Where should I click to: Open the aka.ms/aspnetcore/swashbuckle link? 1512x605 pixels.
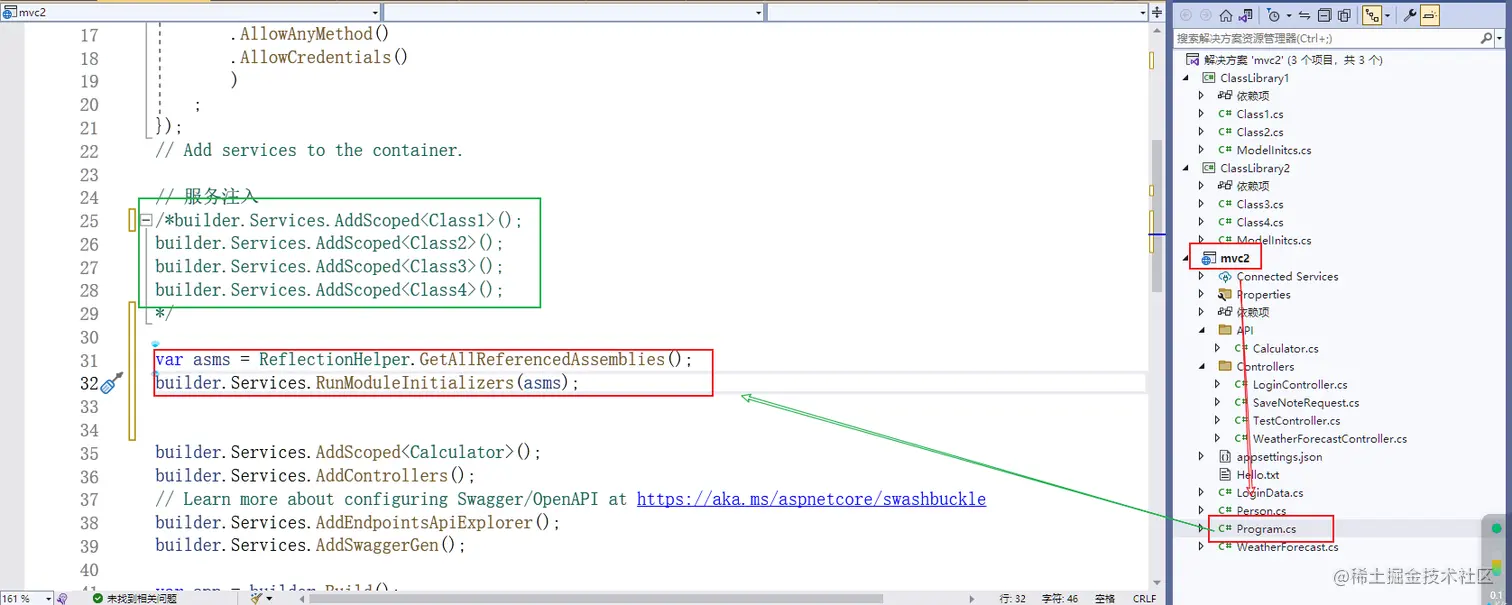coord(811,498)
